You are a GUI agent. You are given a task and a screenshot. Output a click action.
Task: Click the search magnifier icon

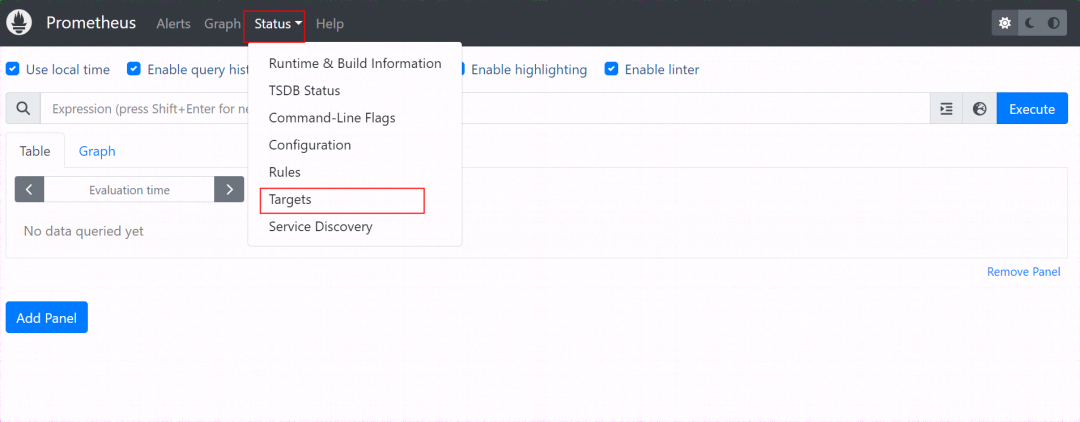(x=23, y=109)
